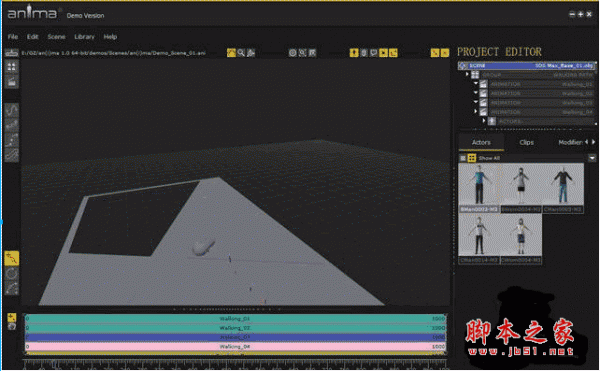Select the man in blue t-shirt actor thumbnail
The height and width of the screenshot is (371, 600).
479,188
